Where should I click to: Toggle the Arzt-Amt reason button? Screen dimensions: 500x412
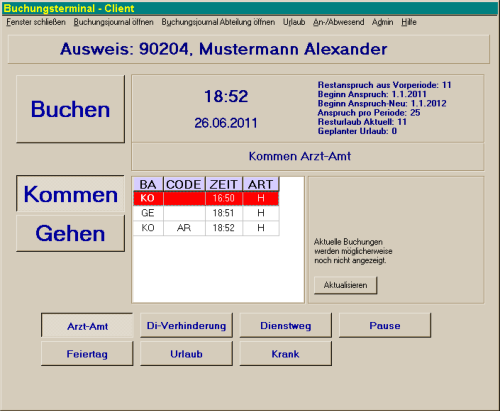[87, 325]
